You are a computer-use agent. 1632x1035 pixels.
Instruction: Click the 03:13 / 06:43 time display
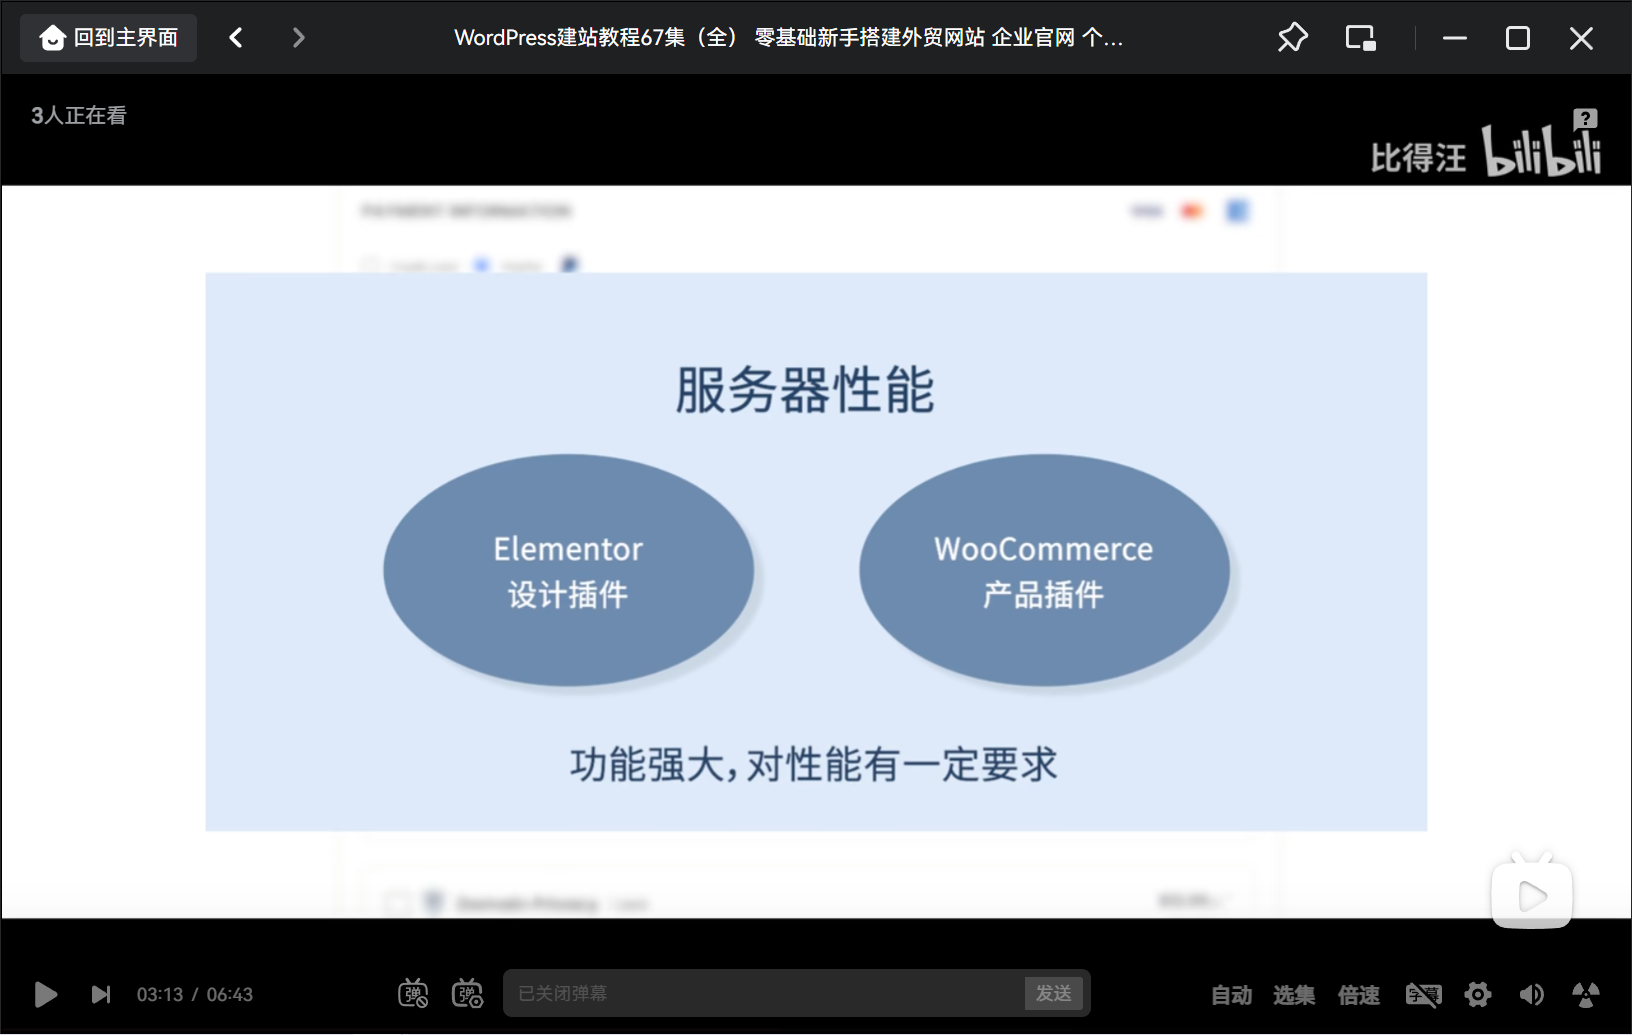195,995
